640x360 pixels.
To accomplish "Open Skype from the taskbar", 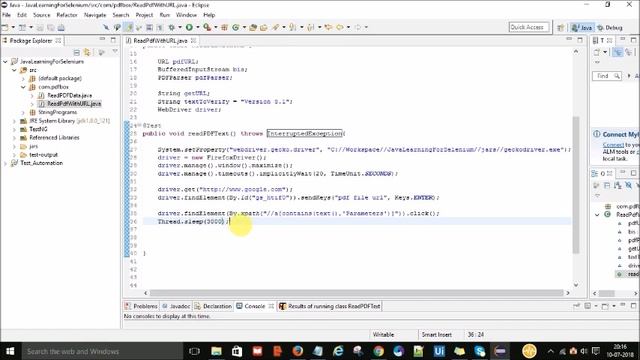I will (480, 351).
